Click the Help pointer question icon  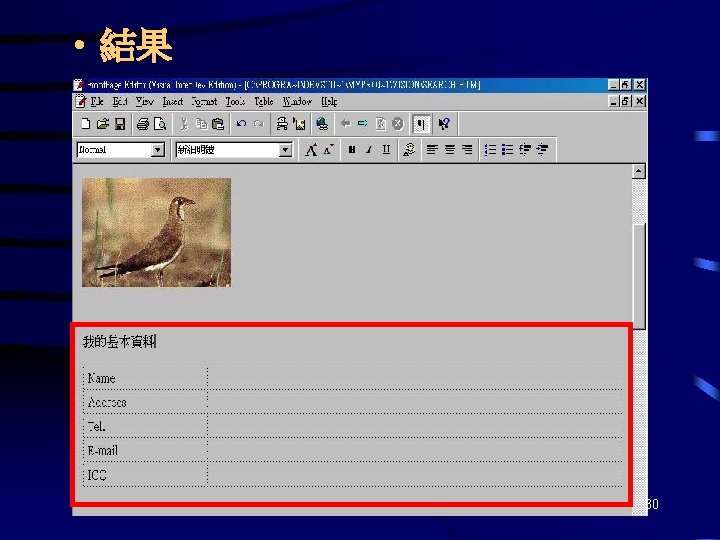444,124
